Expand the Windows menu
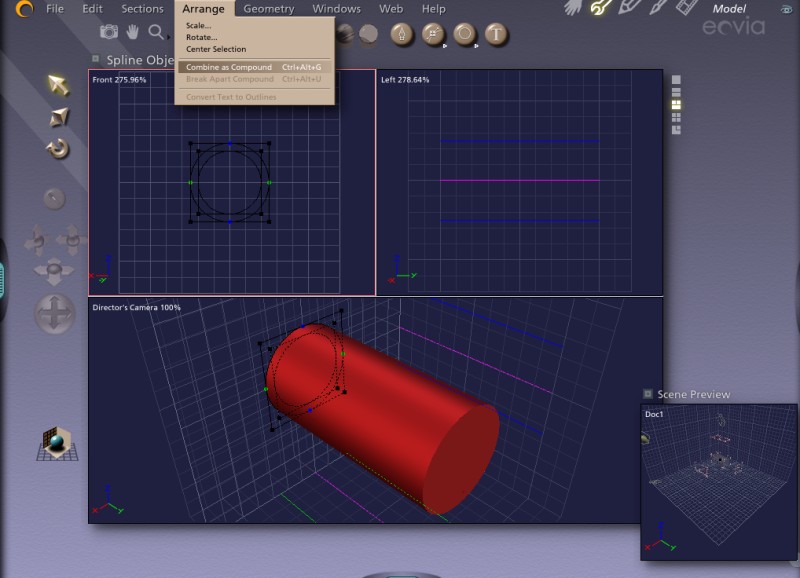Image resolution: width=800 pixels, height=578 pixels. pos(336,9)
